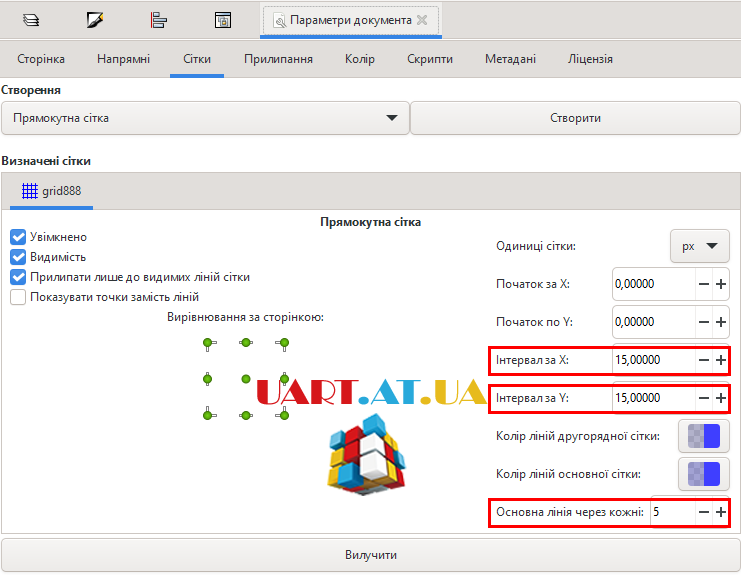This screenshot has width=741, height=575.
Task: Open the major grid line color swatch
Action: coord(704,474)
